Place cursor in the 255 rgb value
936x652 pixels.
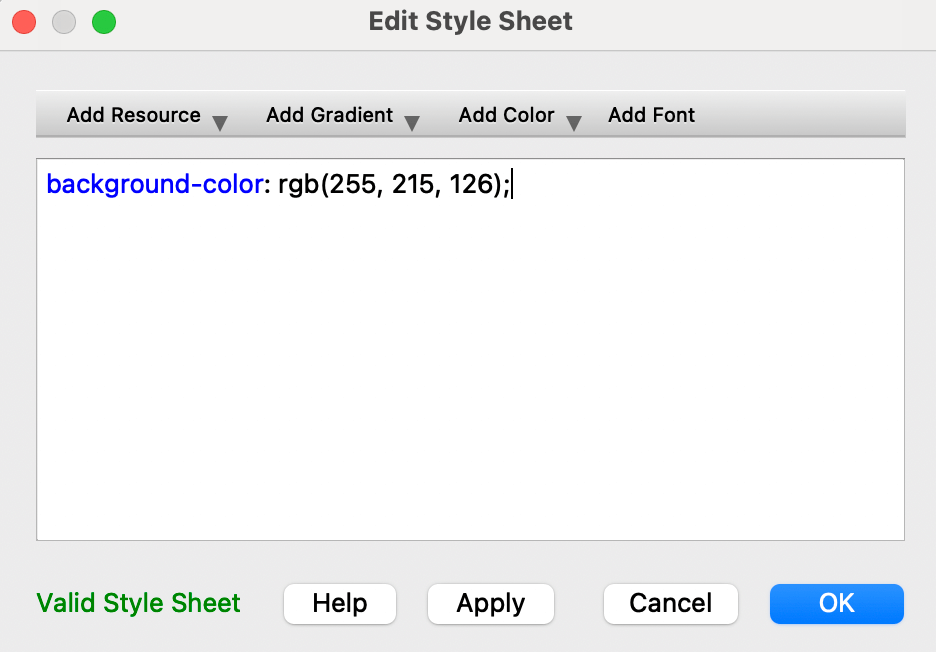tap(352, 184)
